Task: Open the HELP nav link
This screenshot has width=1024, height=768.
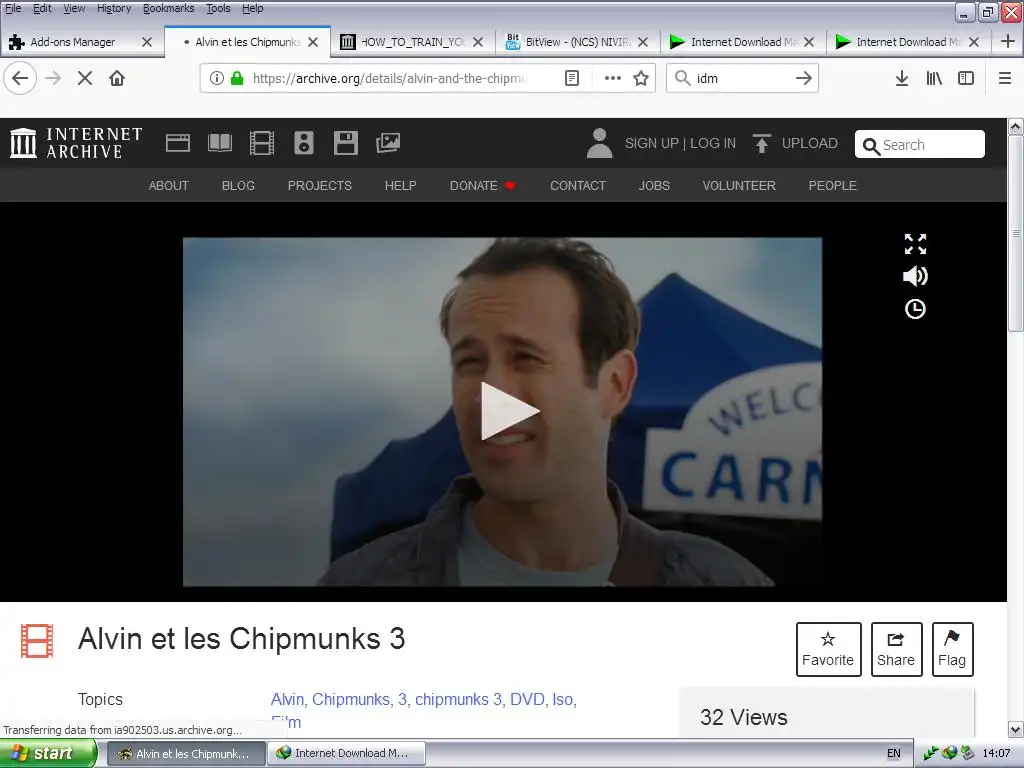Action: click(400, 185)
